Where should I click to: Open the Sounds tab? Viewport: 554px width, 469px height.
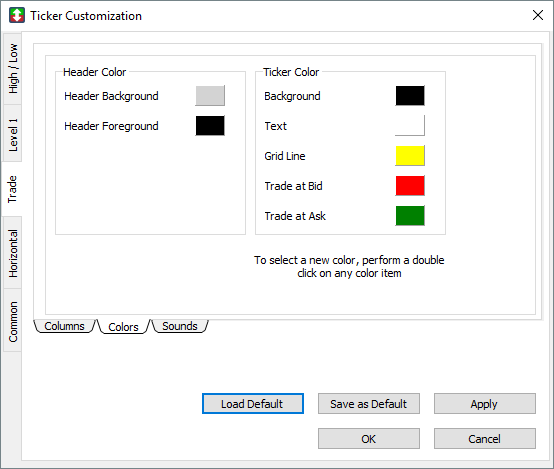tap(179, 326)
